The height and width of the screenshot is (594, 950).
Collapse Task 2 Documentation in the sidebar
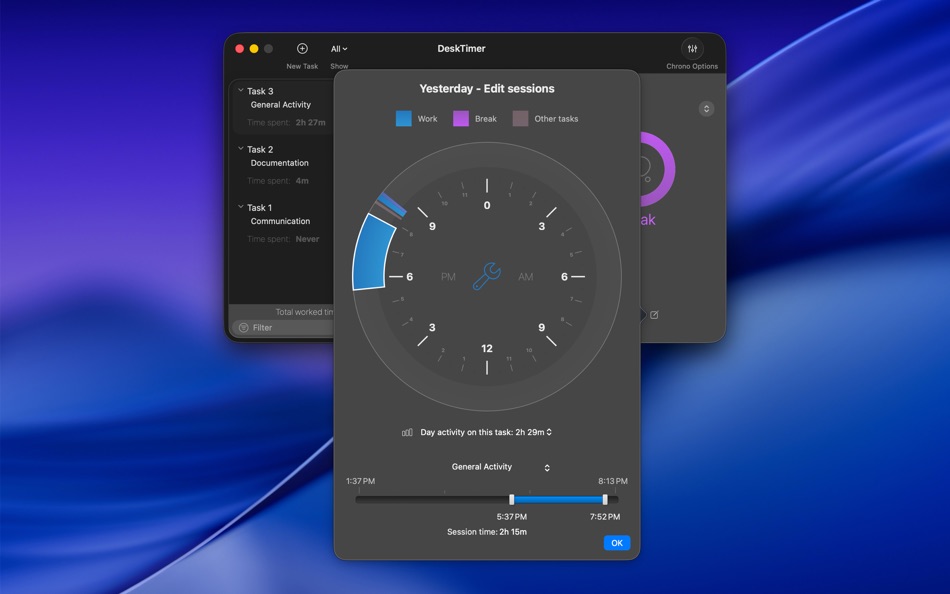pyautogui.click(x=240, y=148)
